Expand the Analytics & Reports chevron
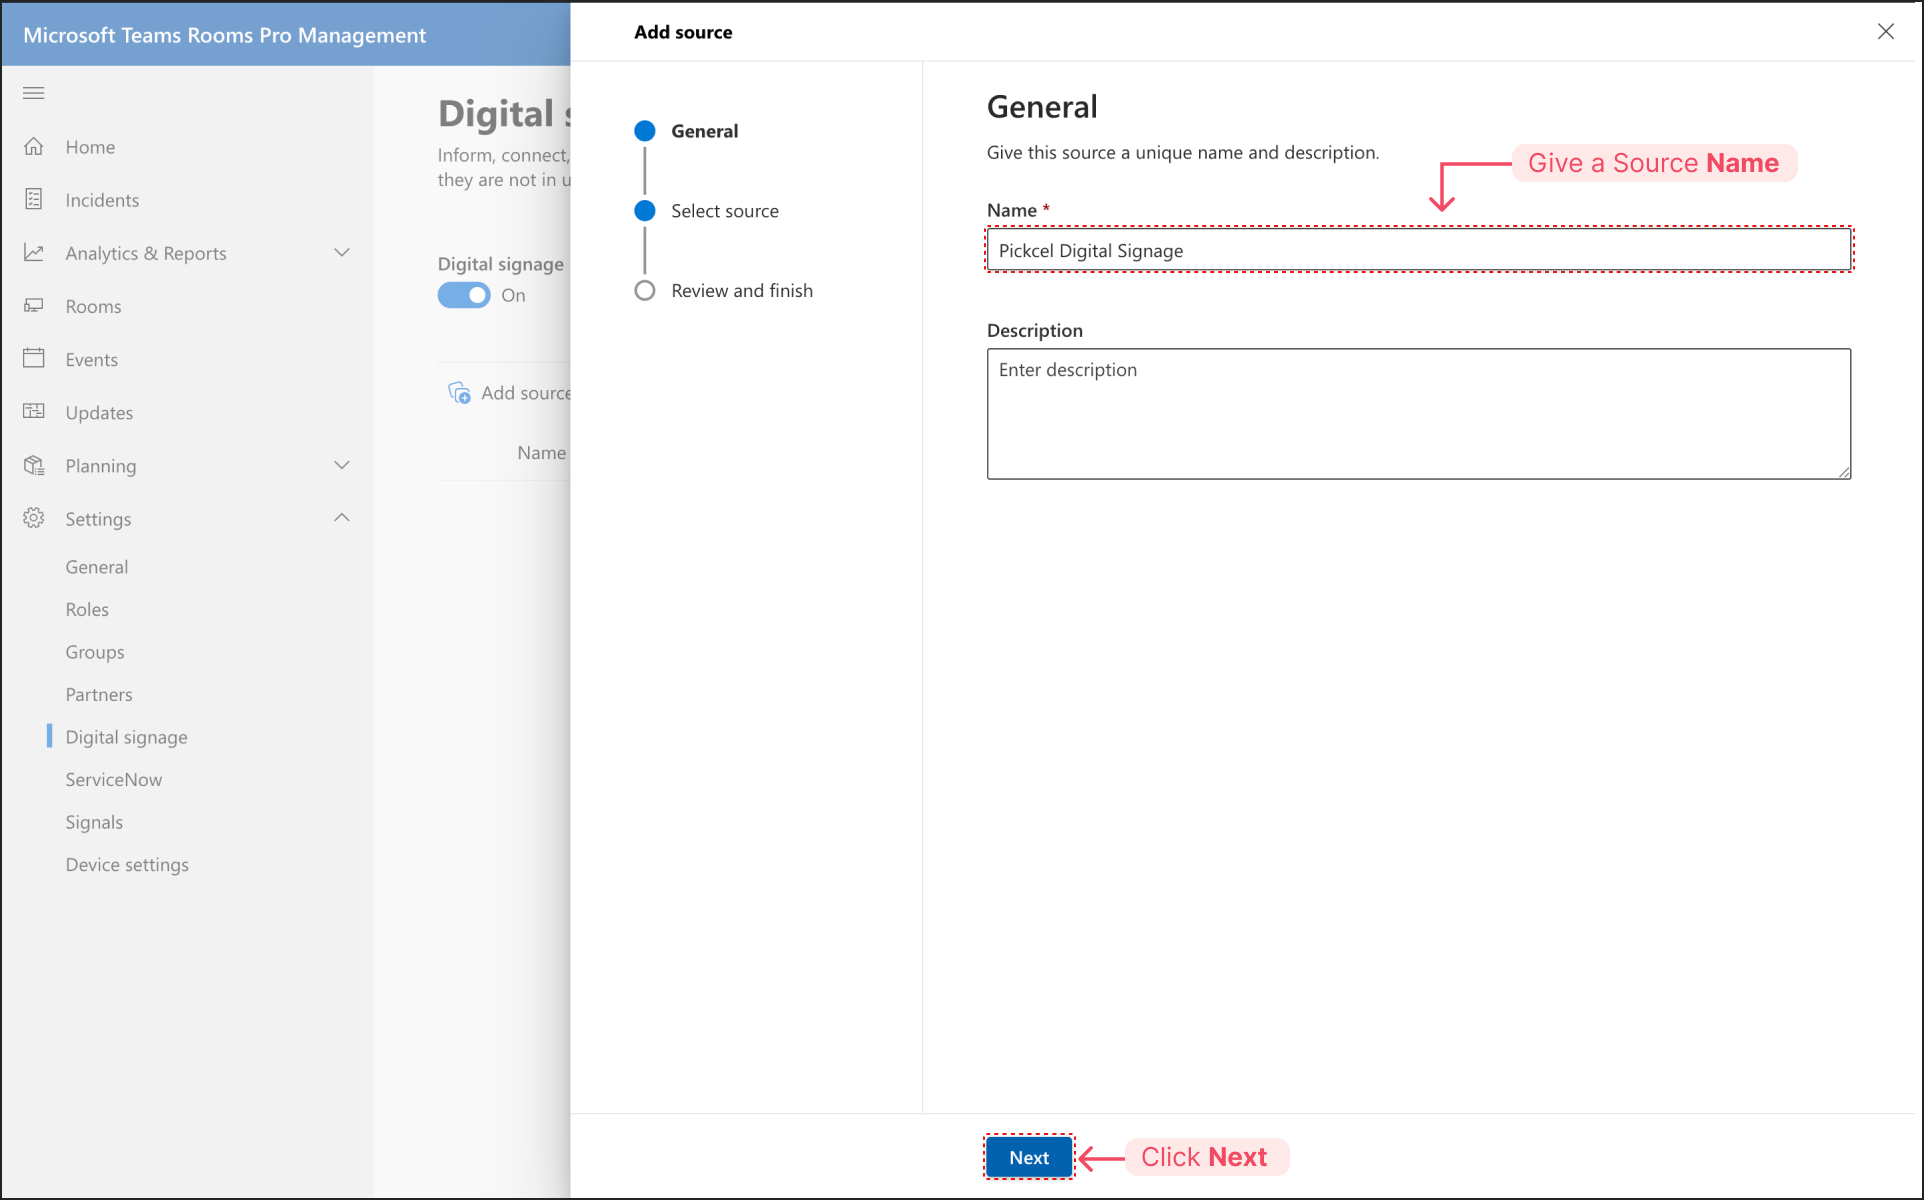This screenshot has width=1924, height=1200. (x=342, y=253)
